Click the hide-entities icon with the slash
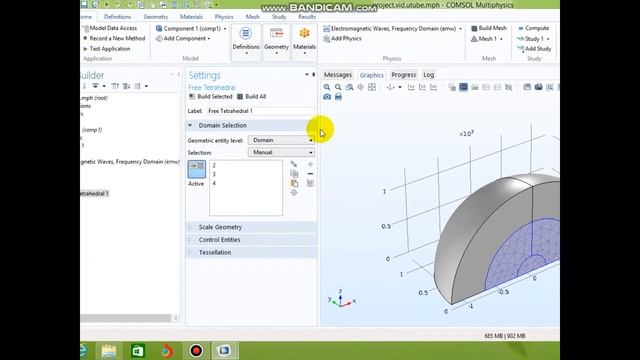Viewport: 640px width, 360px height. tap(509, 87)
